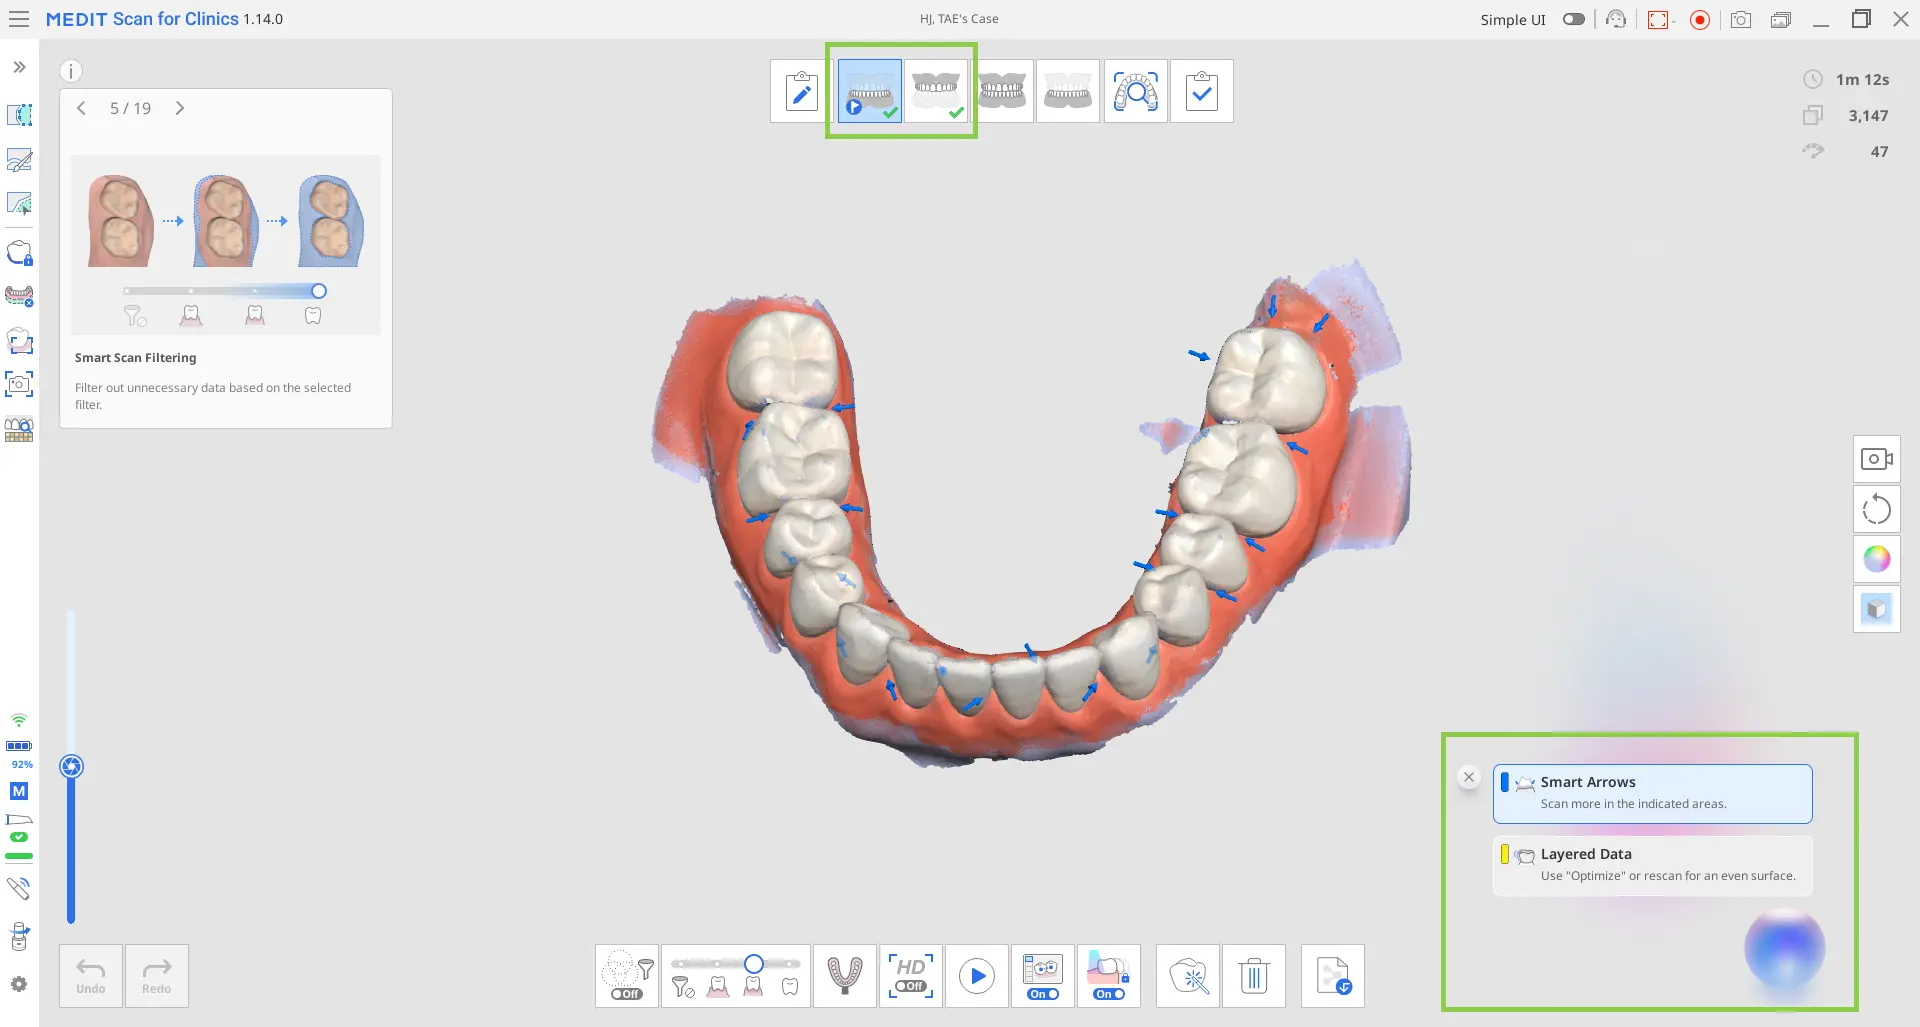1920x1027 pixels.
Task: Open the hamburger menu
Action: coord(19,19)
